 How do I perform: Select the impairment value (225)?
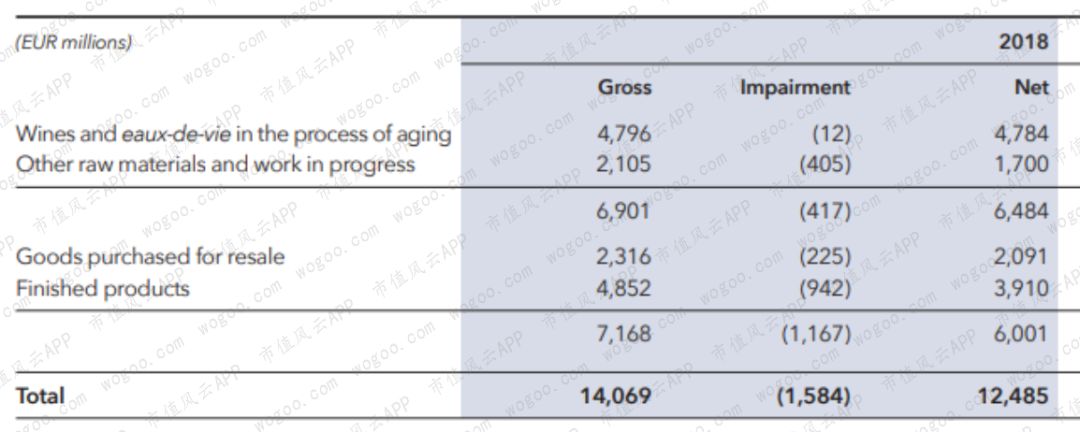tap(825, 256)
